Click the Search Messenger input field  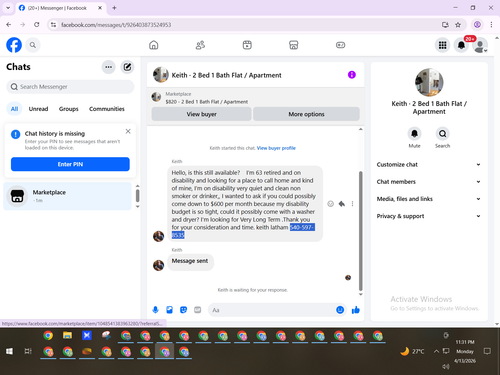(x=70, y=87)
